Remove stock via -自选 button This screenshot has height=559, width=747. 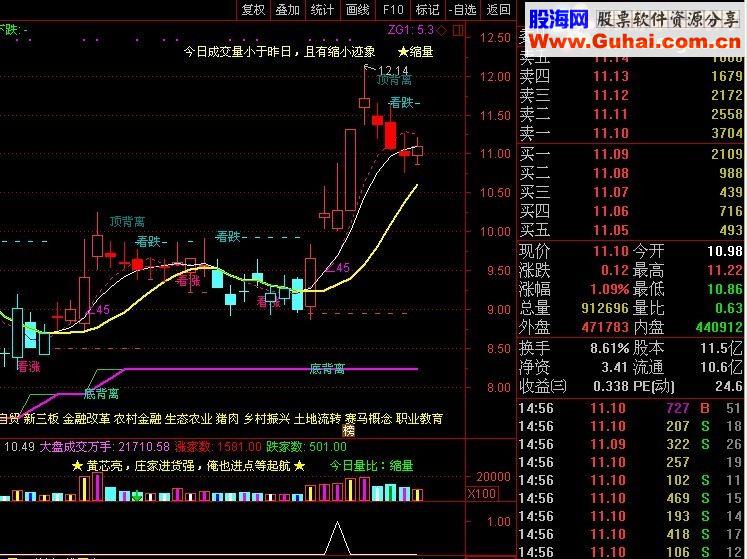463,10
